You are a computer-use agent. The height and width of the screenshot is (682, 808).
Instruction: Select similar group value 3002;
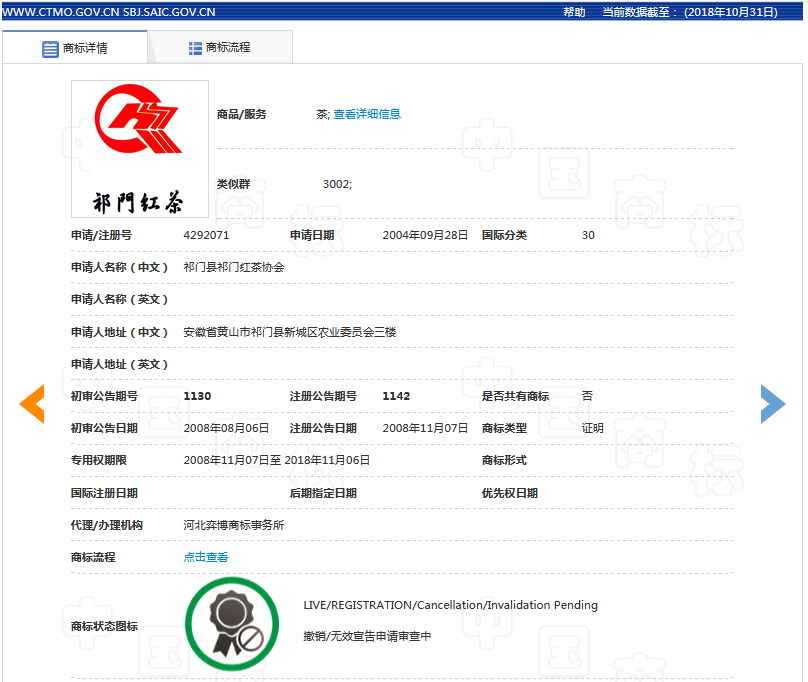(338, 184)
